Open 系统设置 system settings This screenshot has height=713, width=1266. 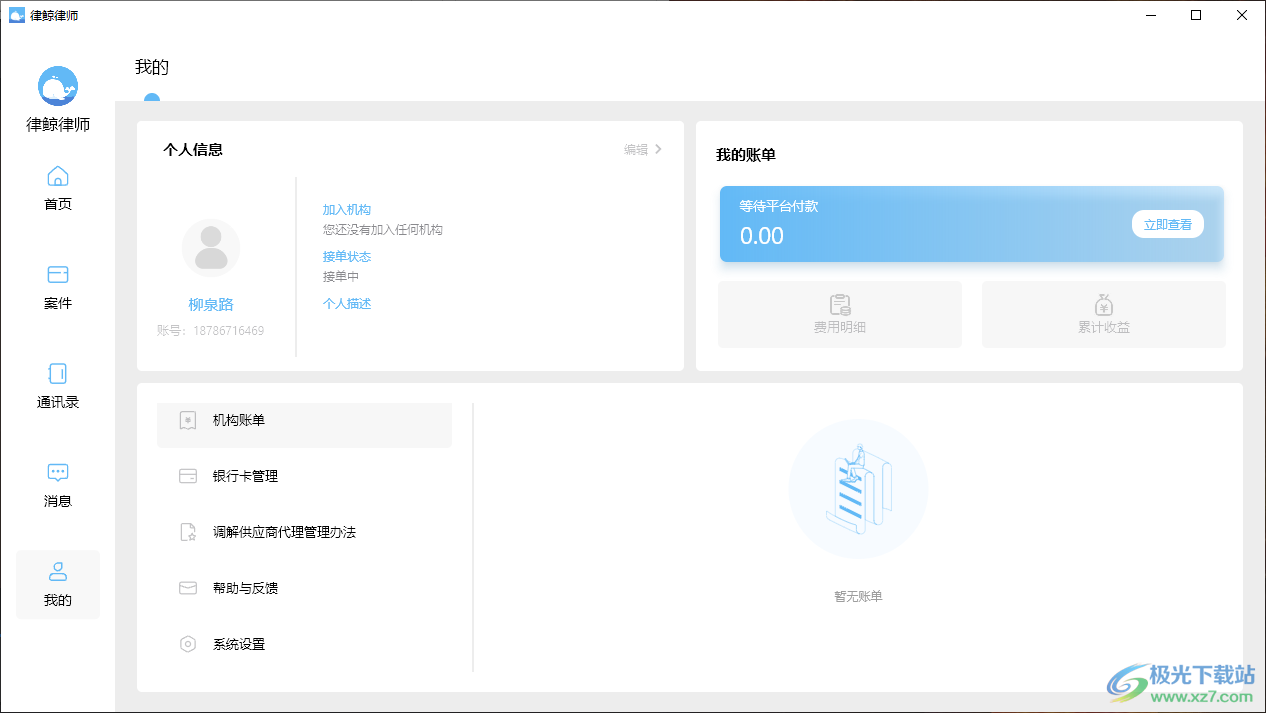tap(239, 645)
